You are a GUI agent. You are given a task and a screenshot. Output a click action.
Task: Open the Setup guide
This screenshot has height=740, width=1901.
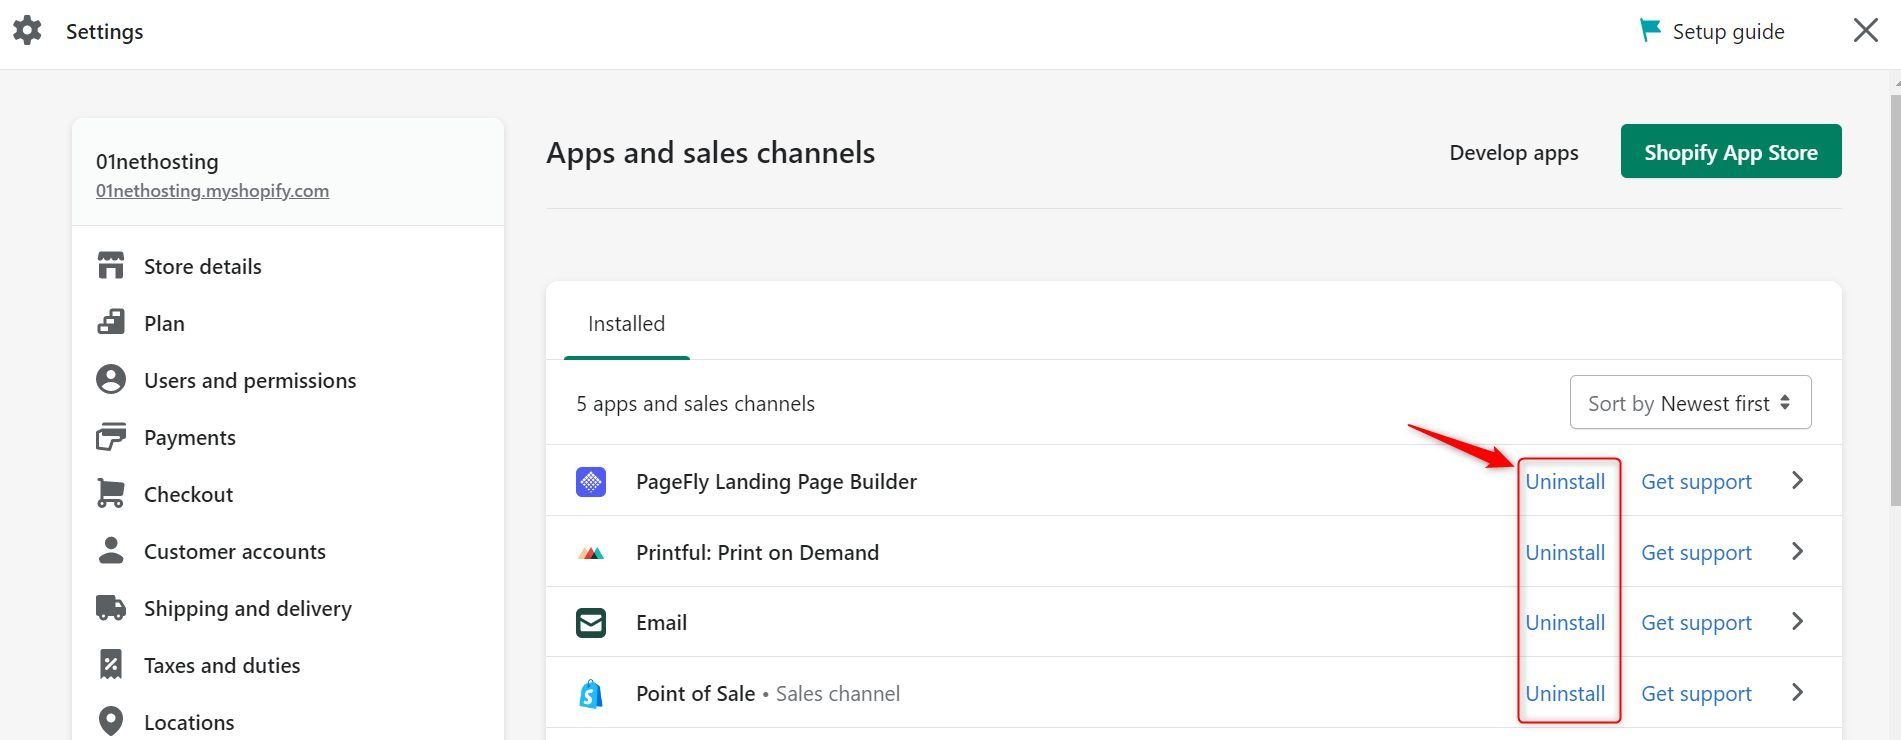point(1713,31)
